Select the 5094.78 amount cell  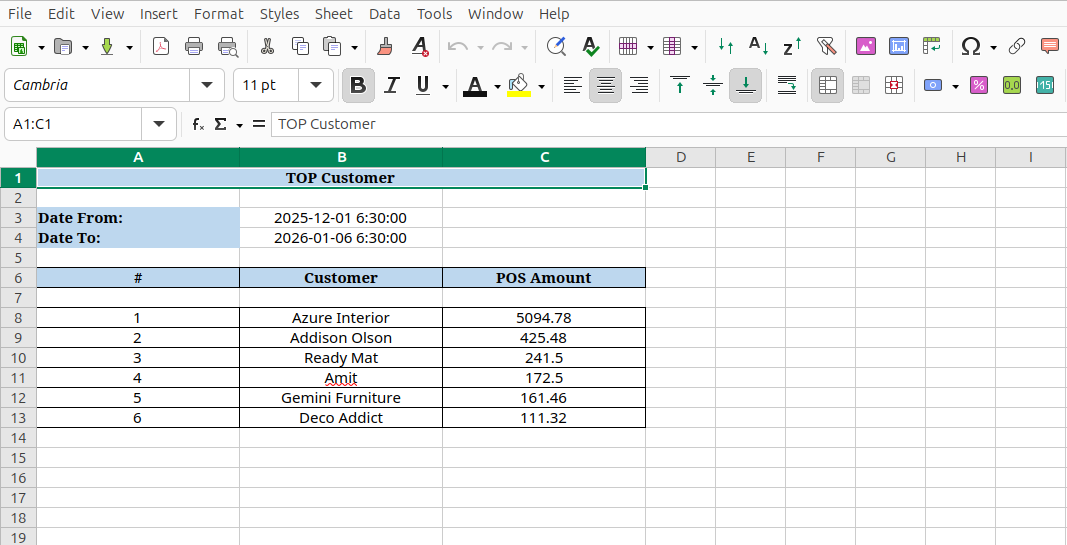pyautogui.click(x=544, y=318)
